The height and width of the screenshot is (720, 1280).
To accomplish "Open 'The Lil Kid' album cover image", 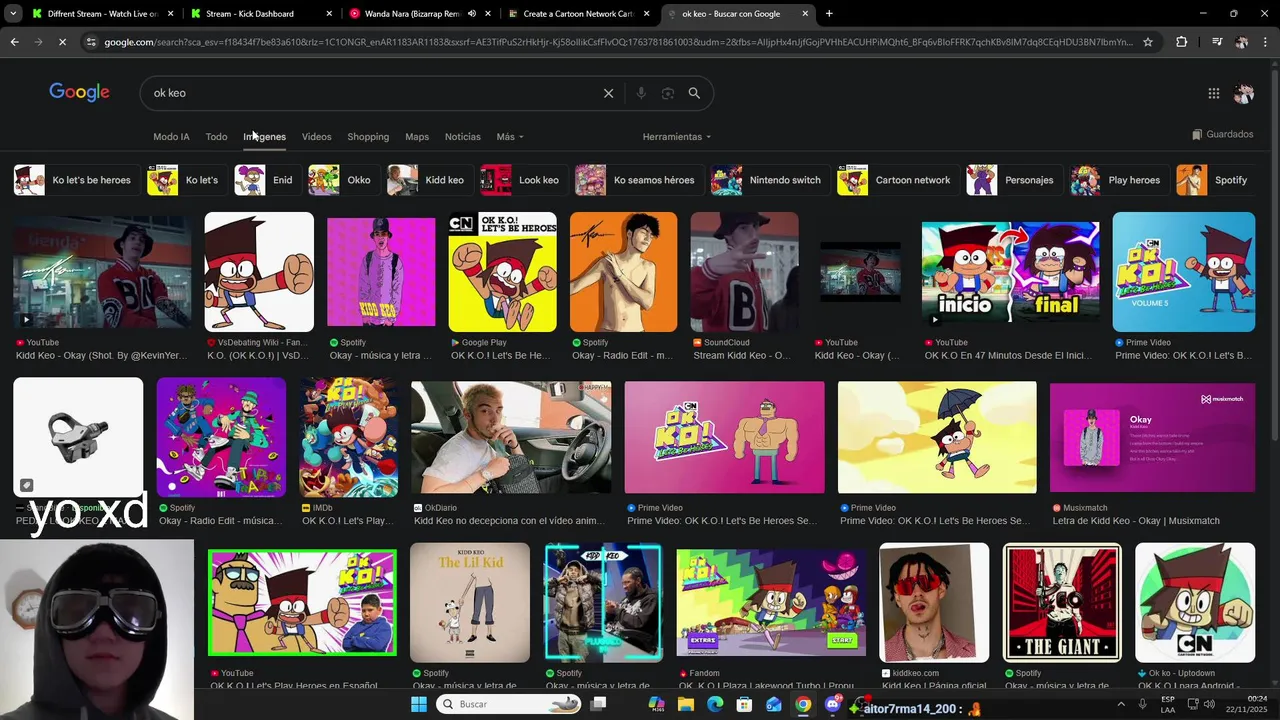I will [470, 602].
